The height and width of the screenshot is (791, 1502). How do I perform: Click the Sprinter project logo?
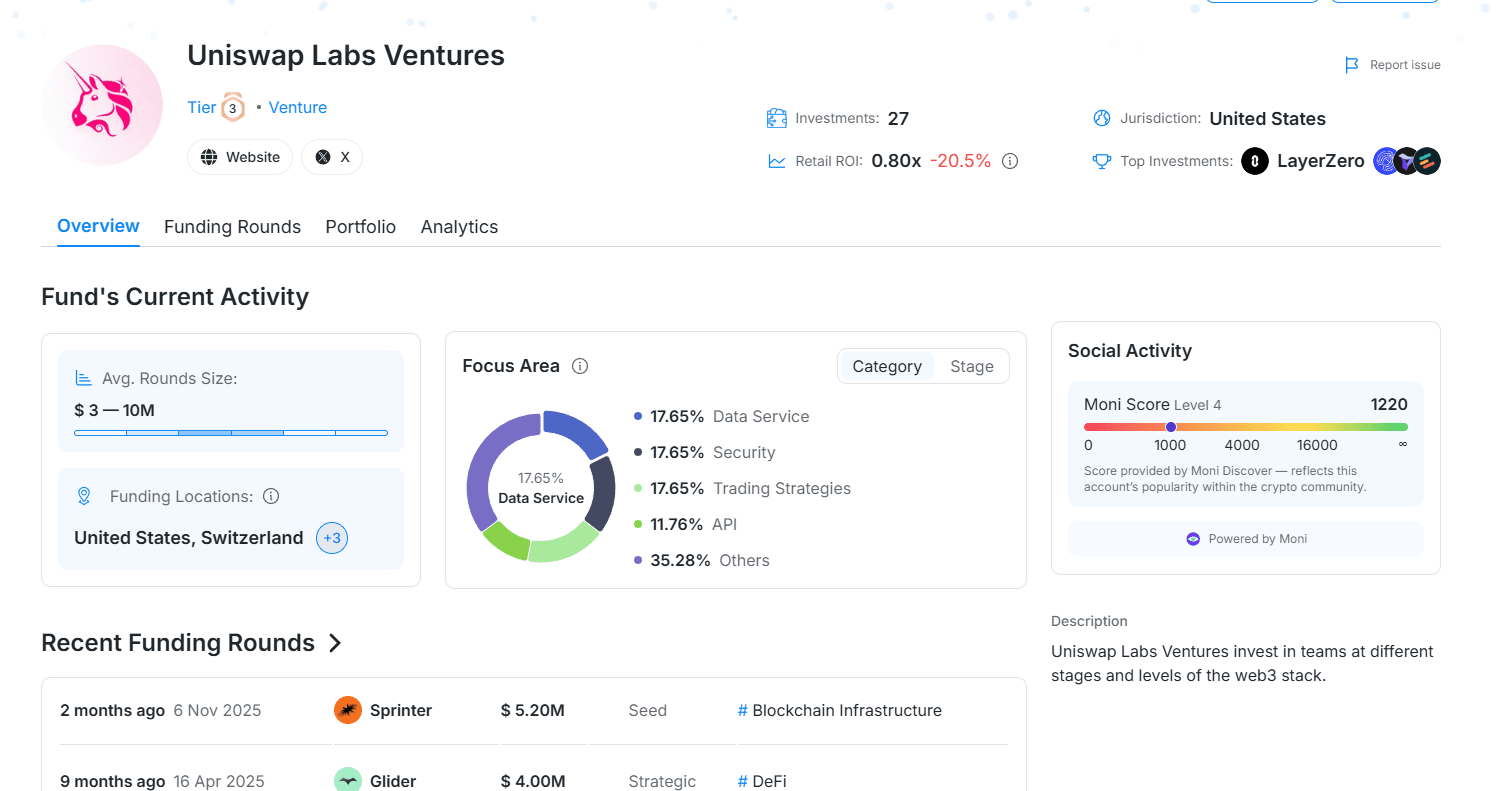tap(347, 710)
